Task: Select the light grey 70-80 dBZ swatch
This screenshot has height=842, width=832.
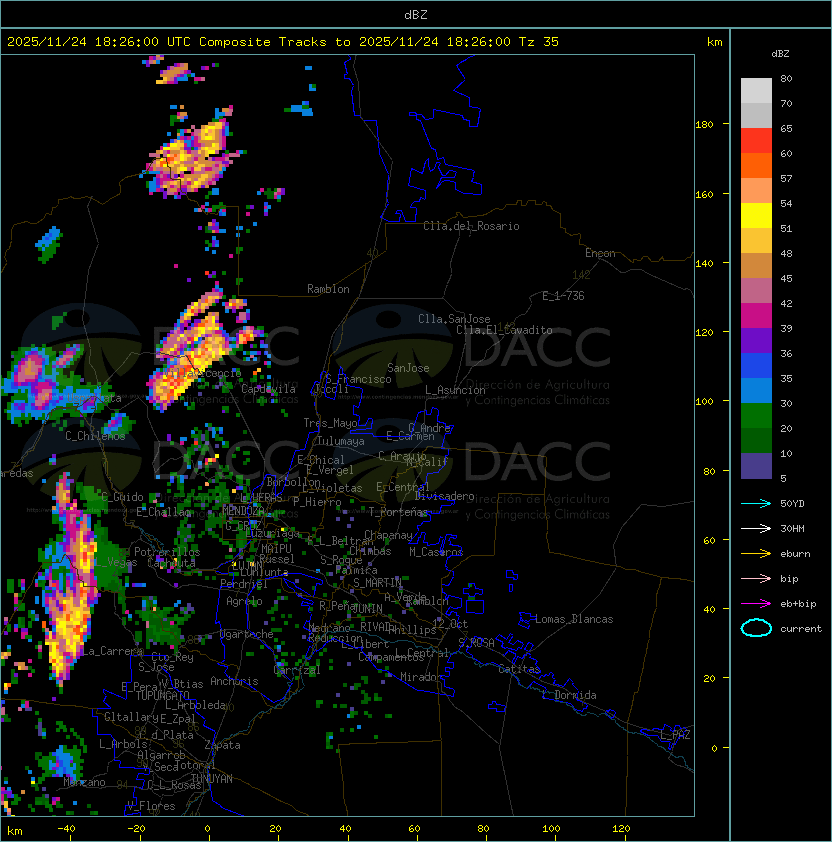Action: 756,91
